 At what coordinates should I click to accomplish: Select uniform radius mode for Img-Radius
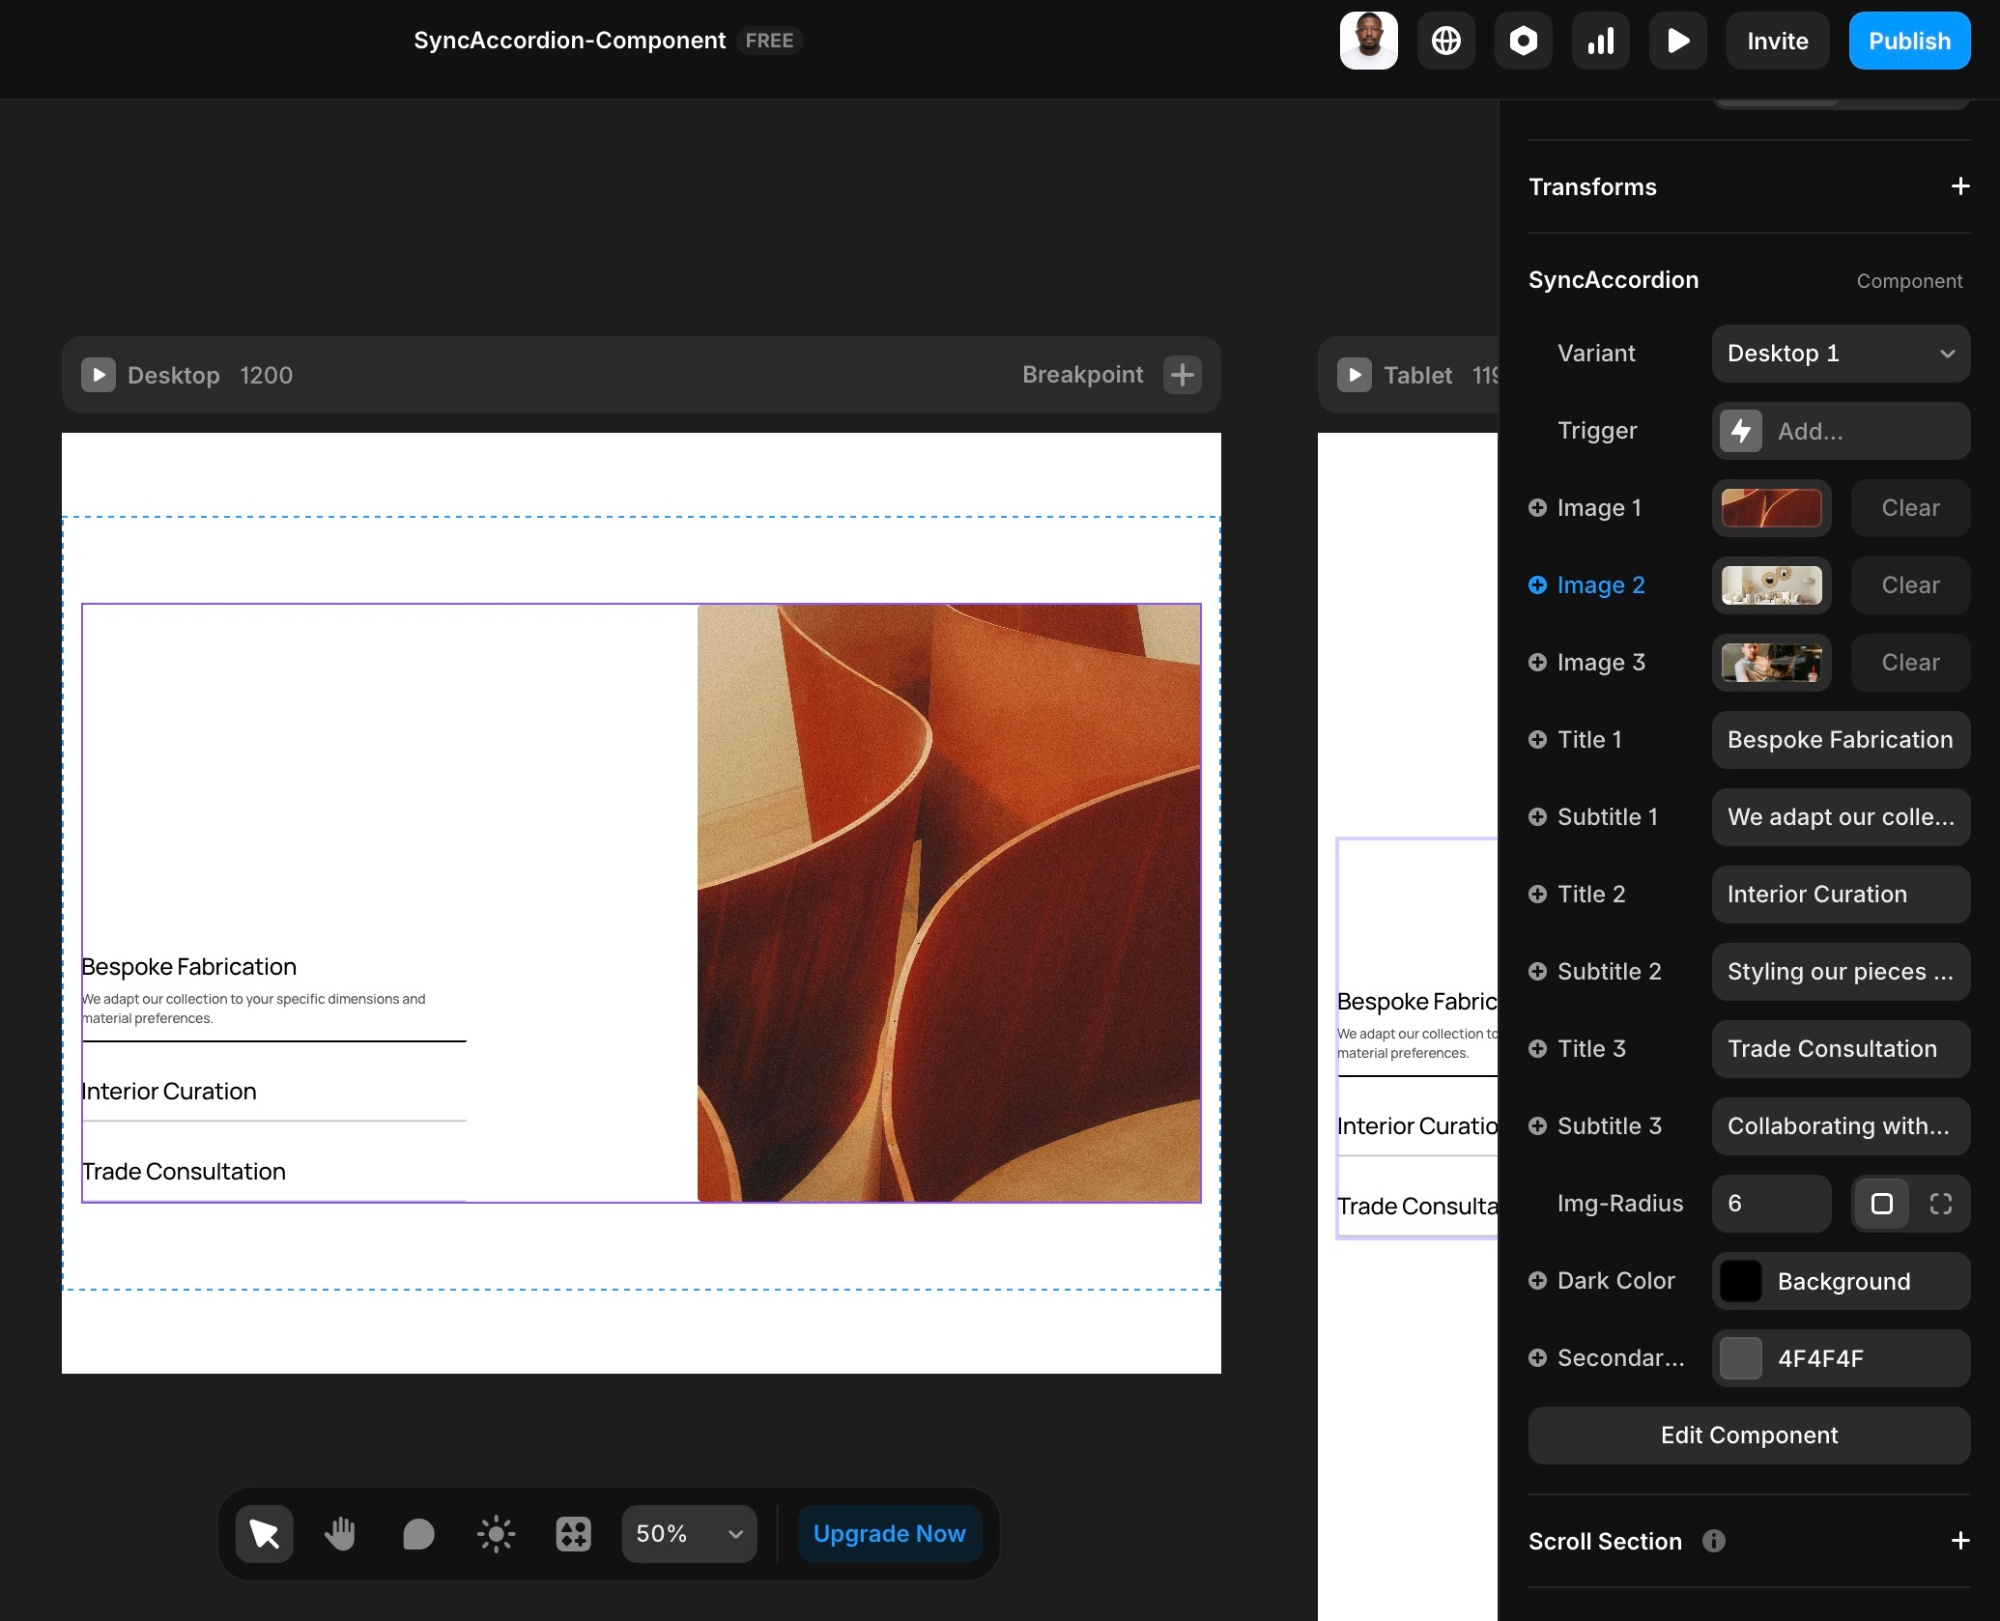[x=1881, y=1203]
